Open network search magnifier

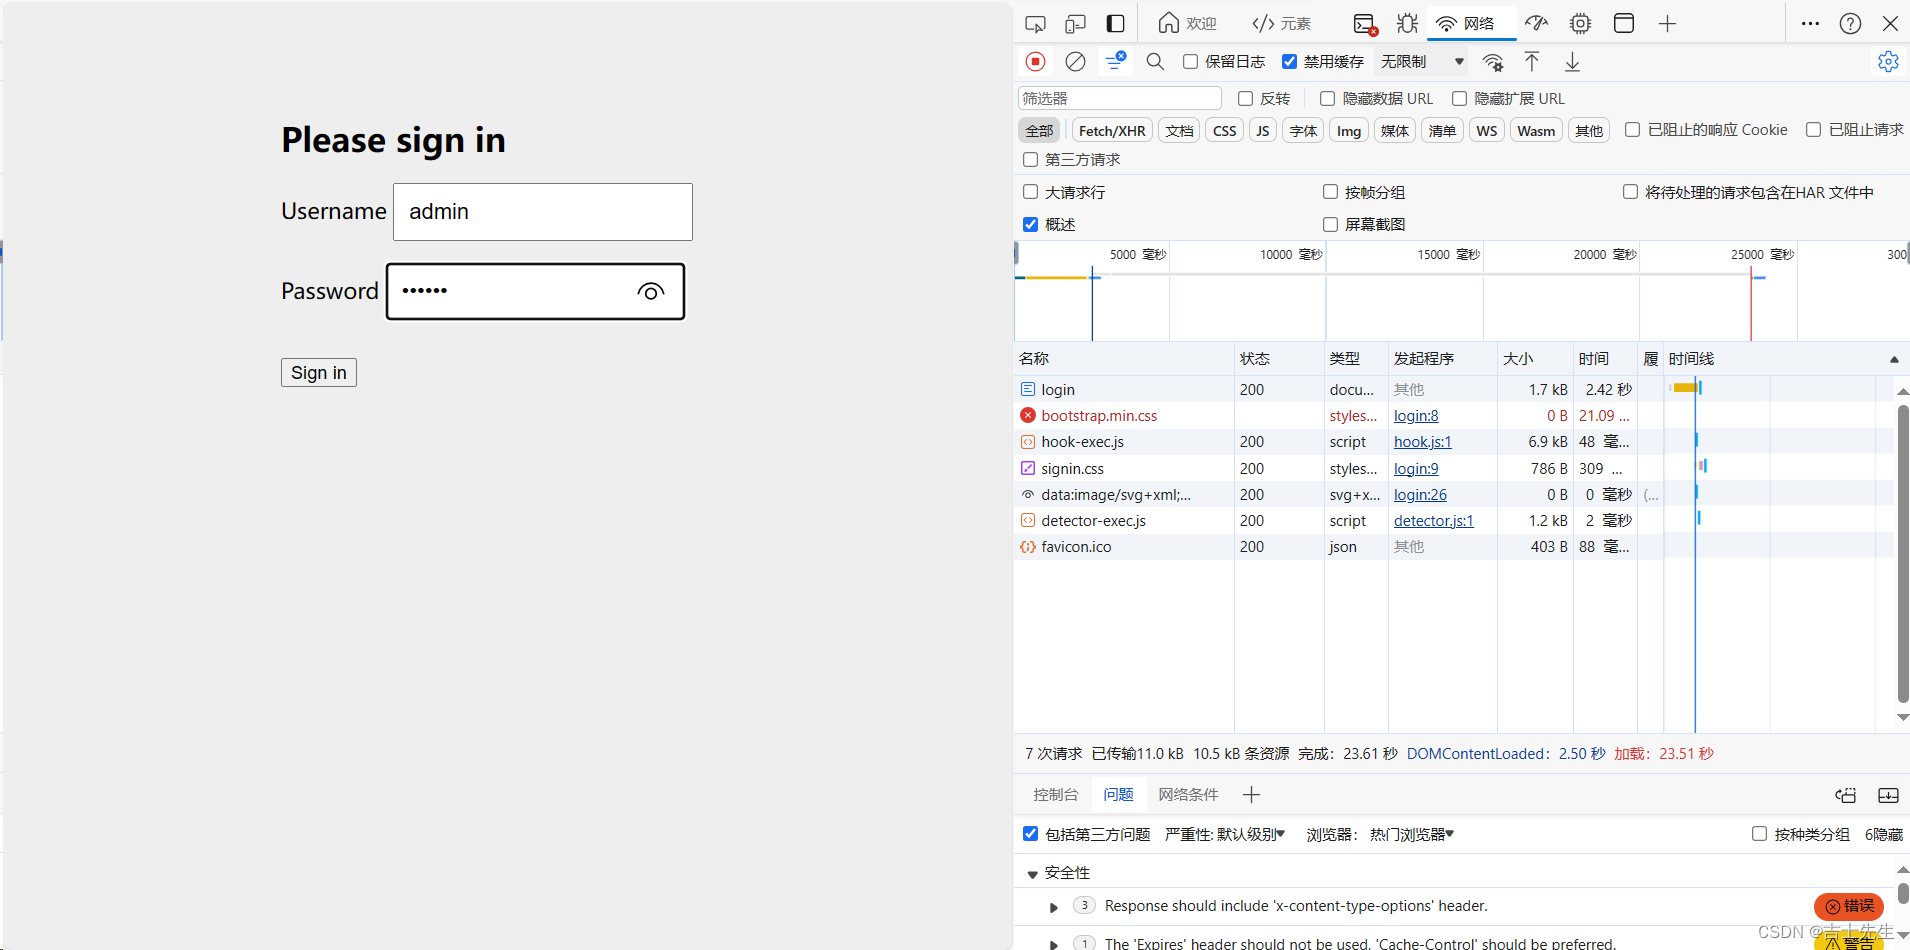tap(1155, 62)
